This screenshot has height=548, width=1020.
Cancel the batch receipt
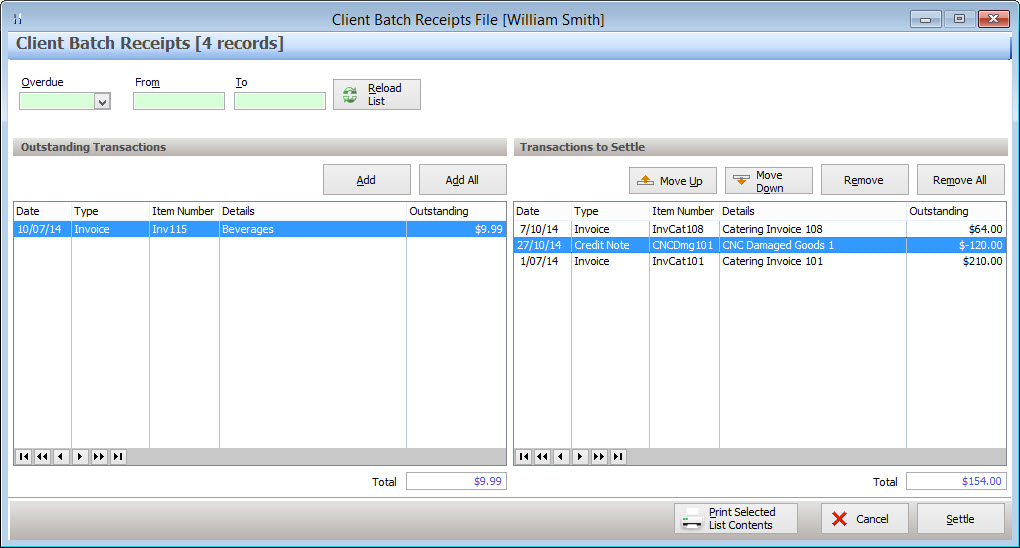864,519
